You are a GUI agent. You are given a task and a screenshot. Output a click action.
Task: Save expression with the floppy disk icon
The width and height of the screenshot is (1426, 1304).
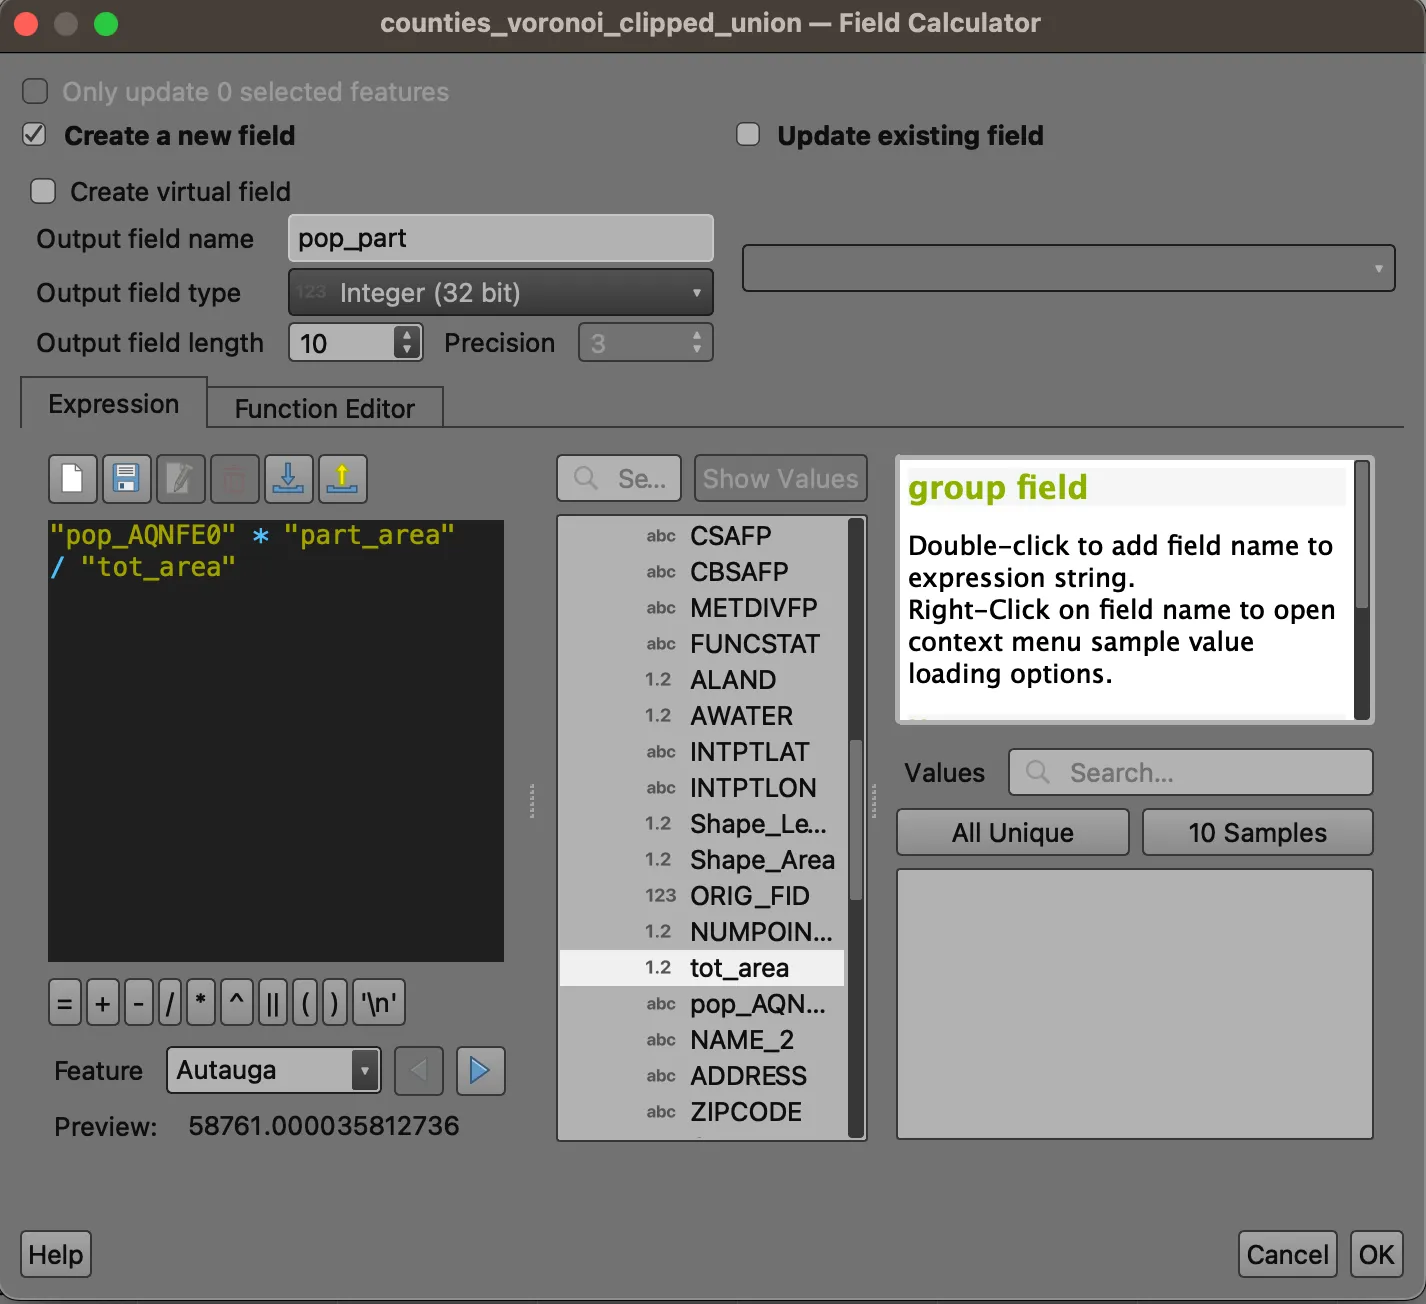[126, 479]
